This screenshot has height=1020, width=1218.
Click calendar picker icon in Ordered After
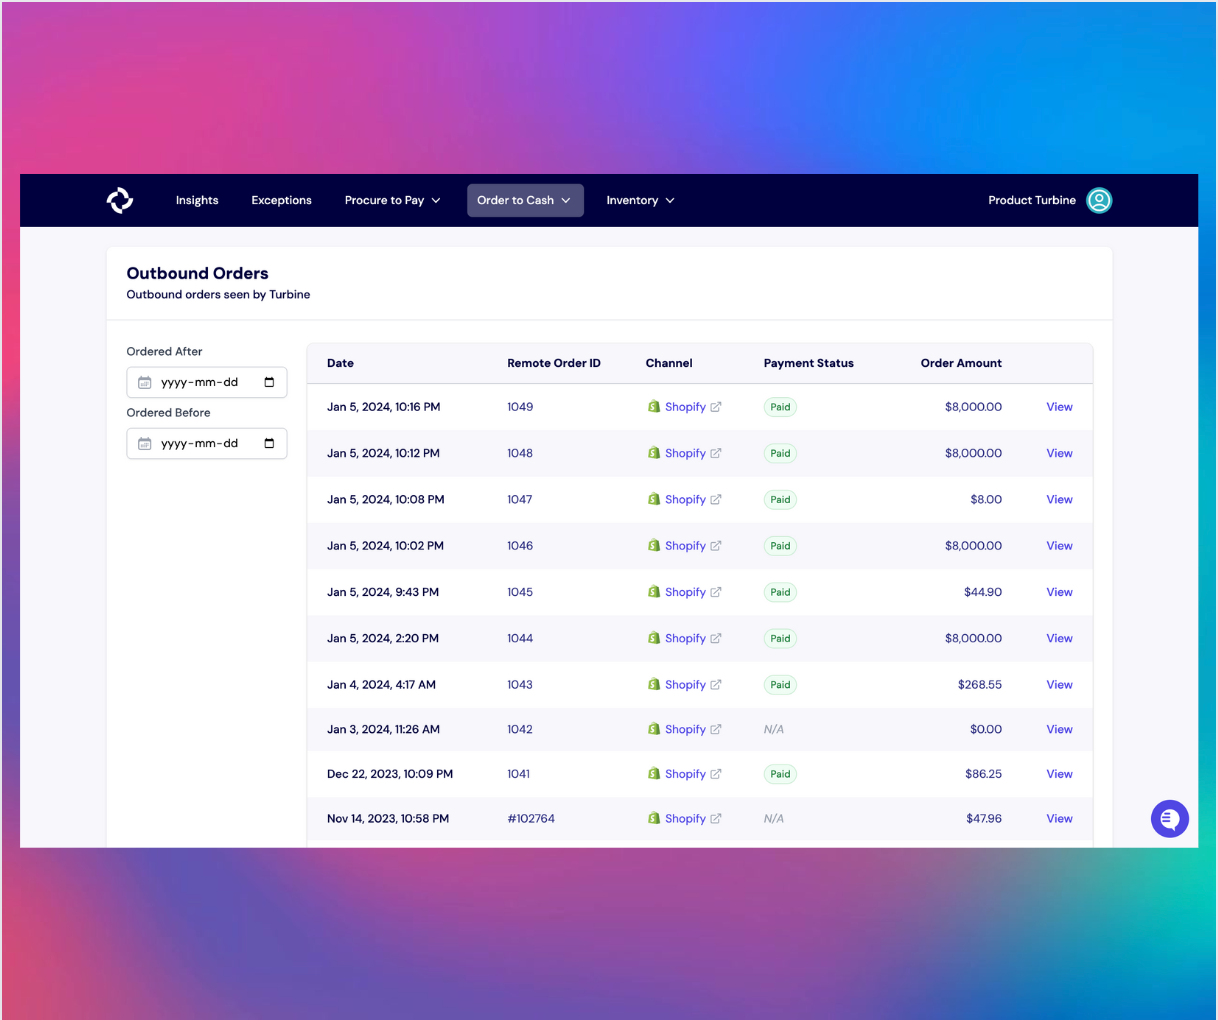(x=269, y=382)
